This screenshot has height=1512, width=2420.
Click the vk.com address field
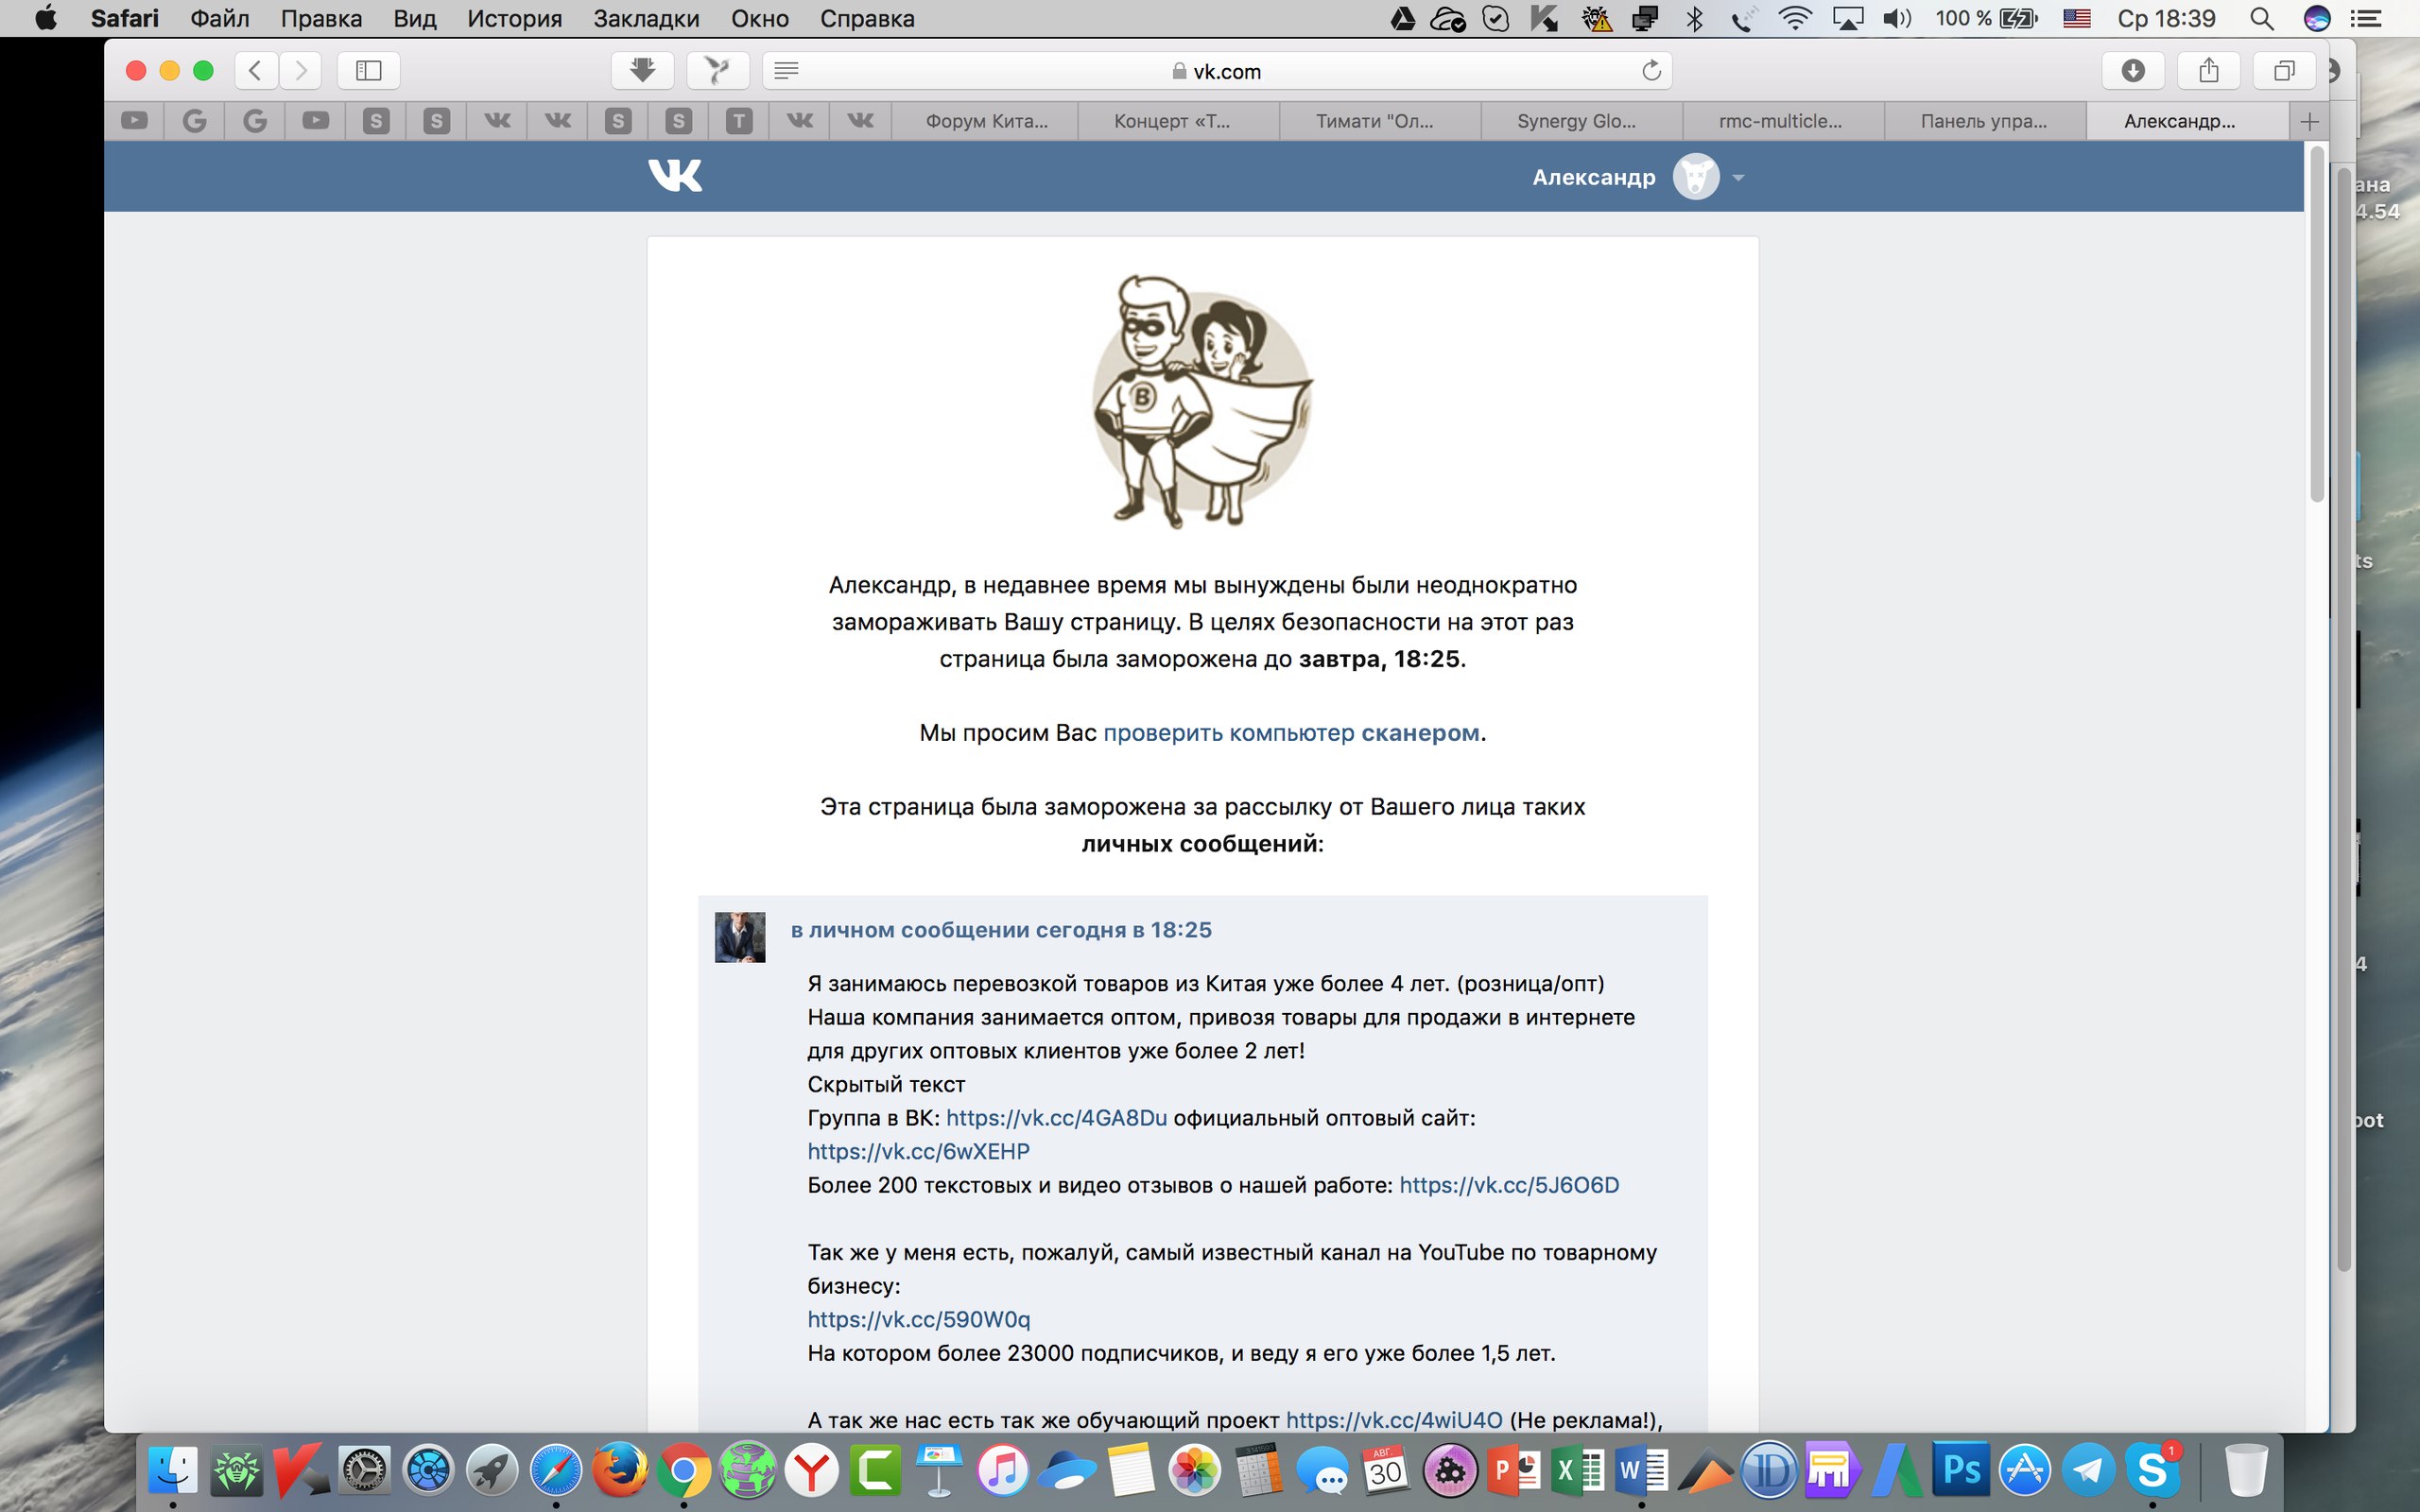(x=1217, y=71)
